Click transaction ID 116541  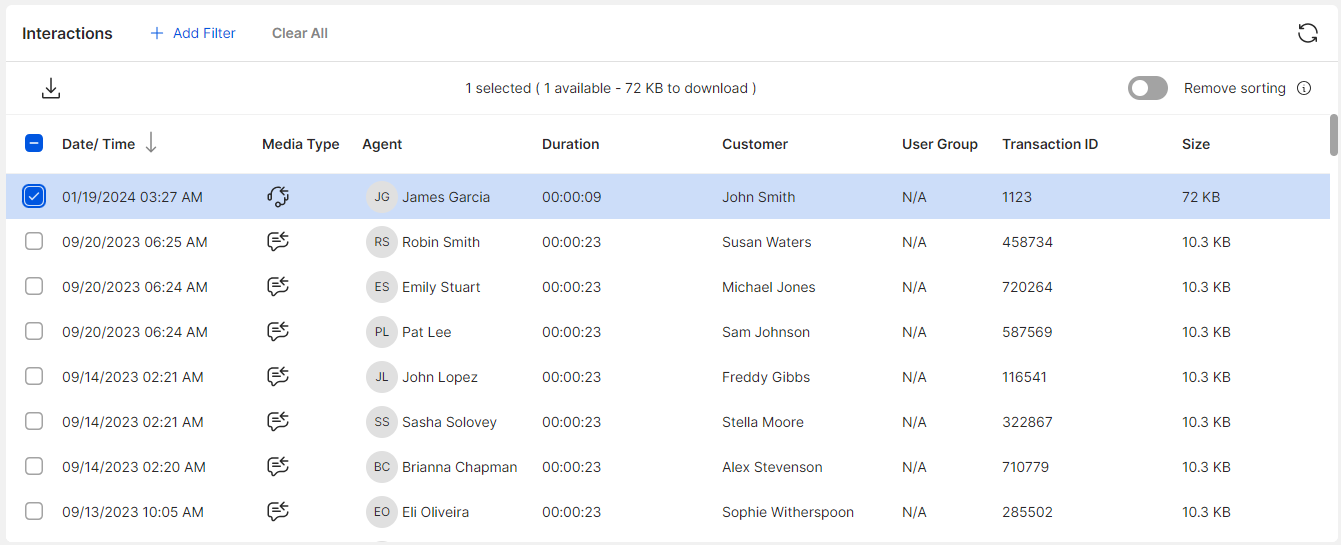point(1025,377)
